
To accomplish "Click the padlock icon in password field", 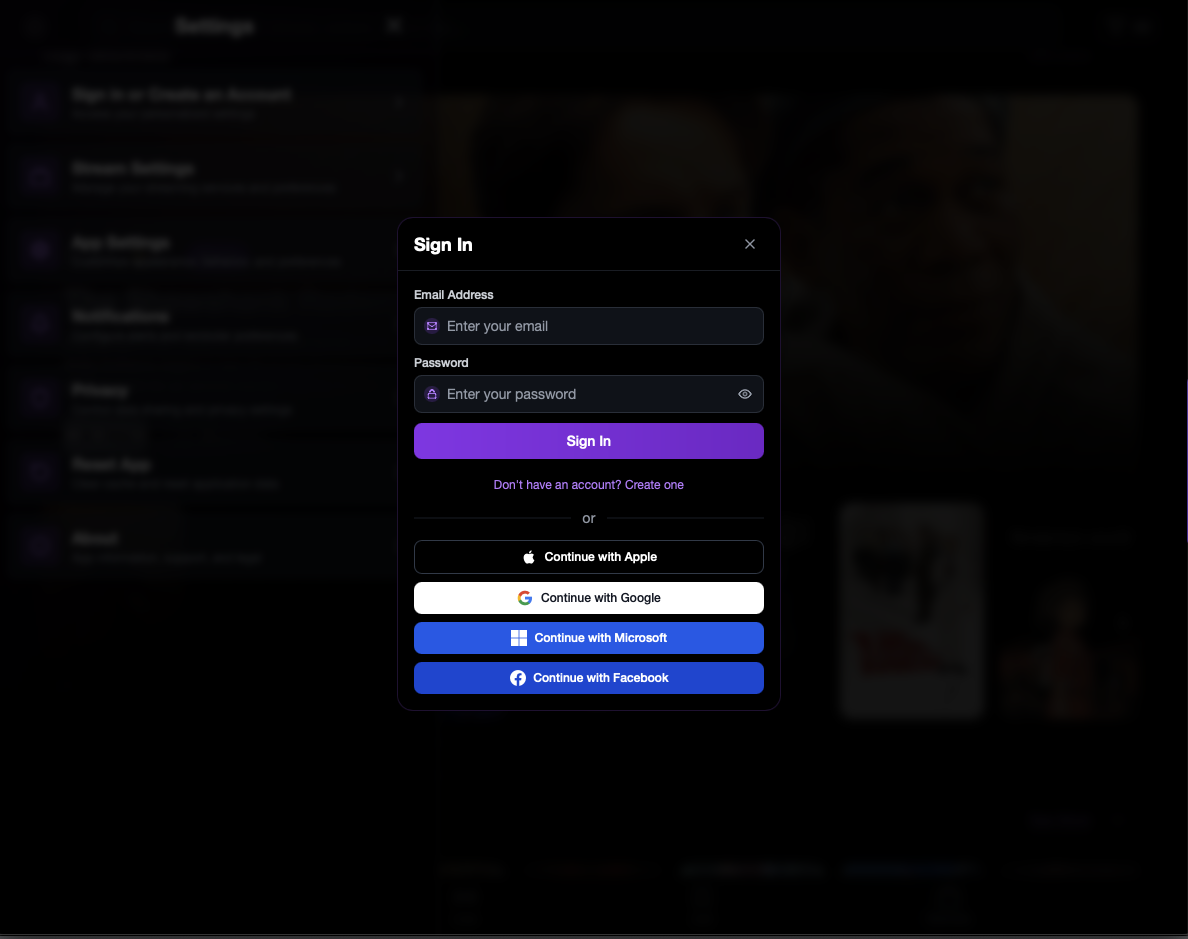I will tap(432, 394).
